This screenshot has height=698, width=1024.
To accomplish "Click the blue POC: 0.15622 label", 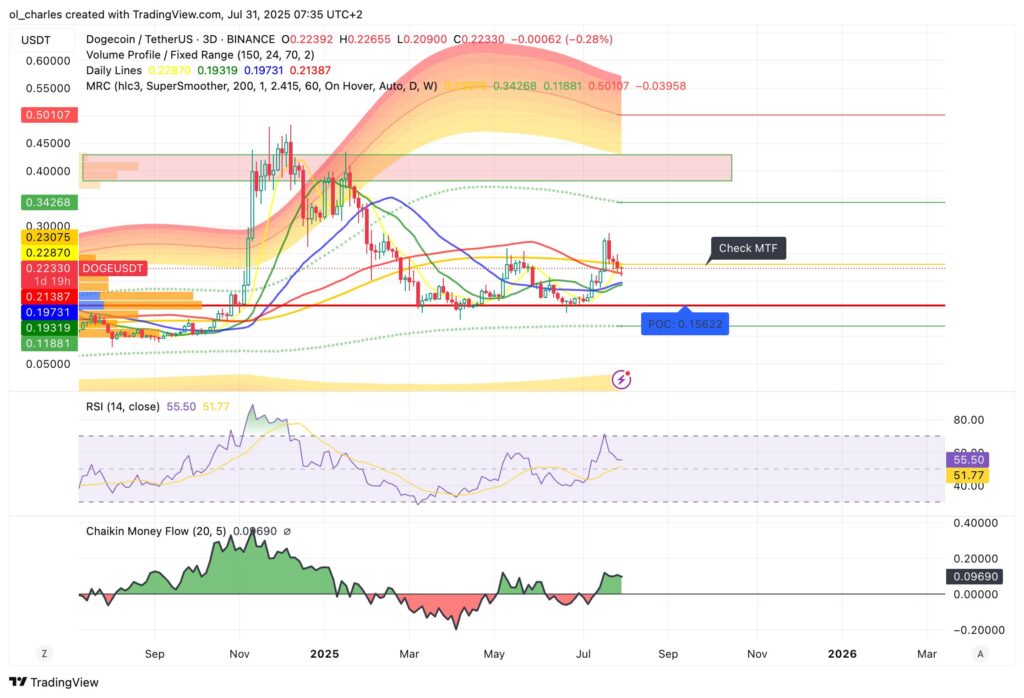I will pos(684,323).
